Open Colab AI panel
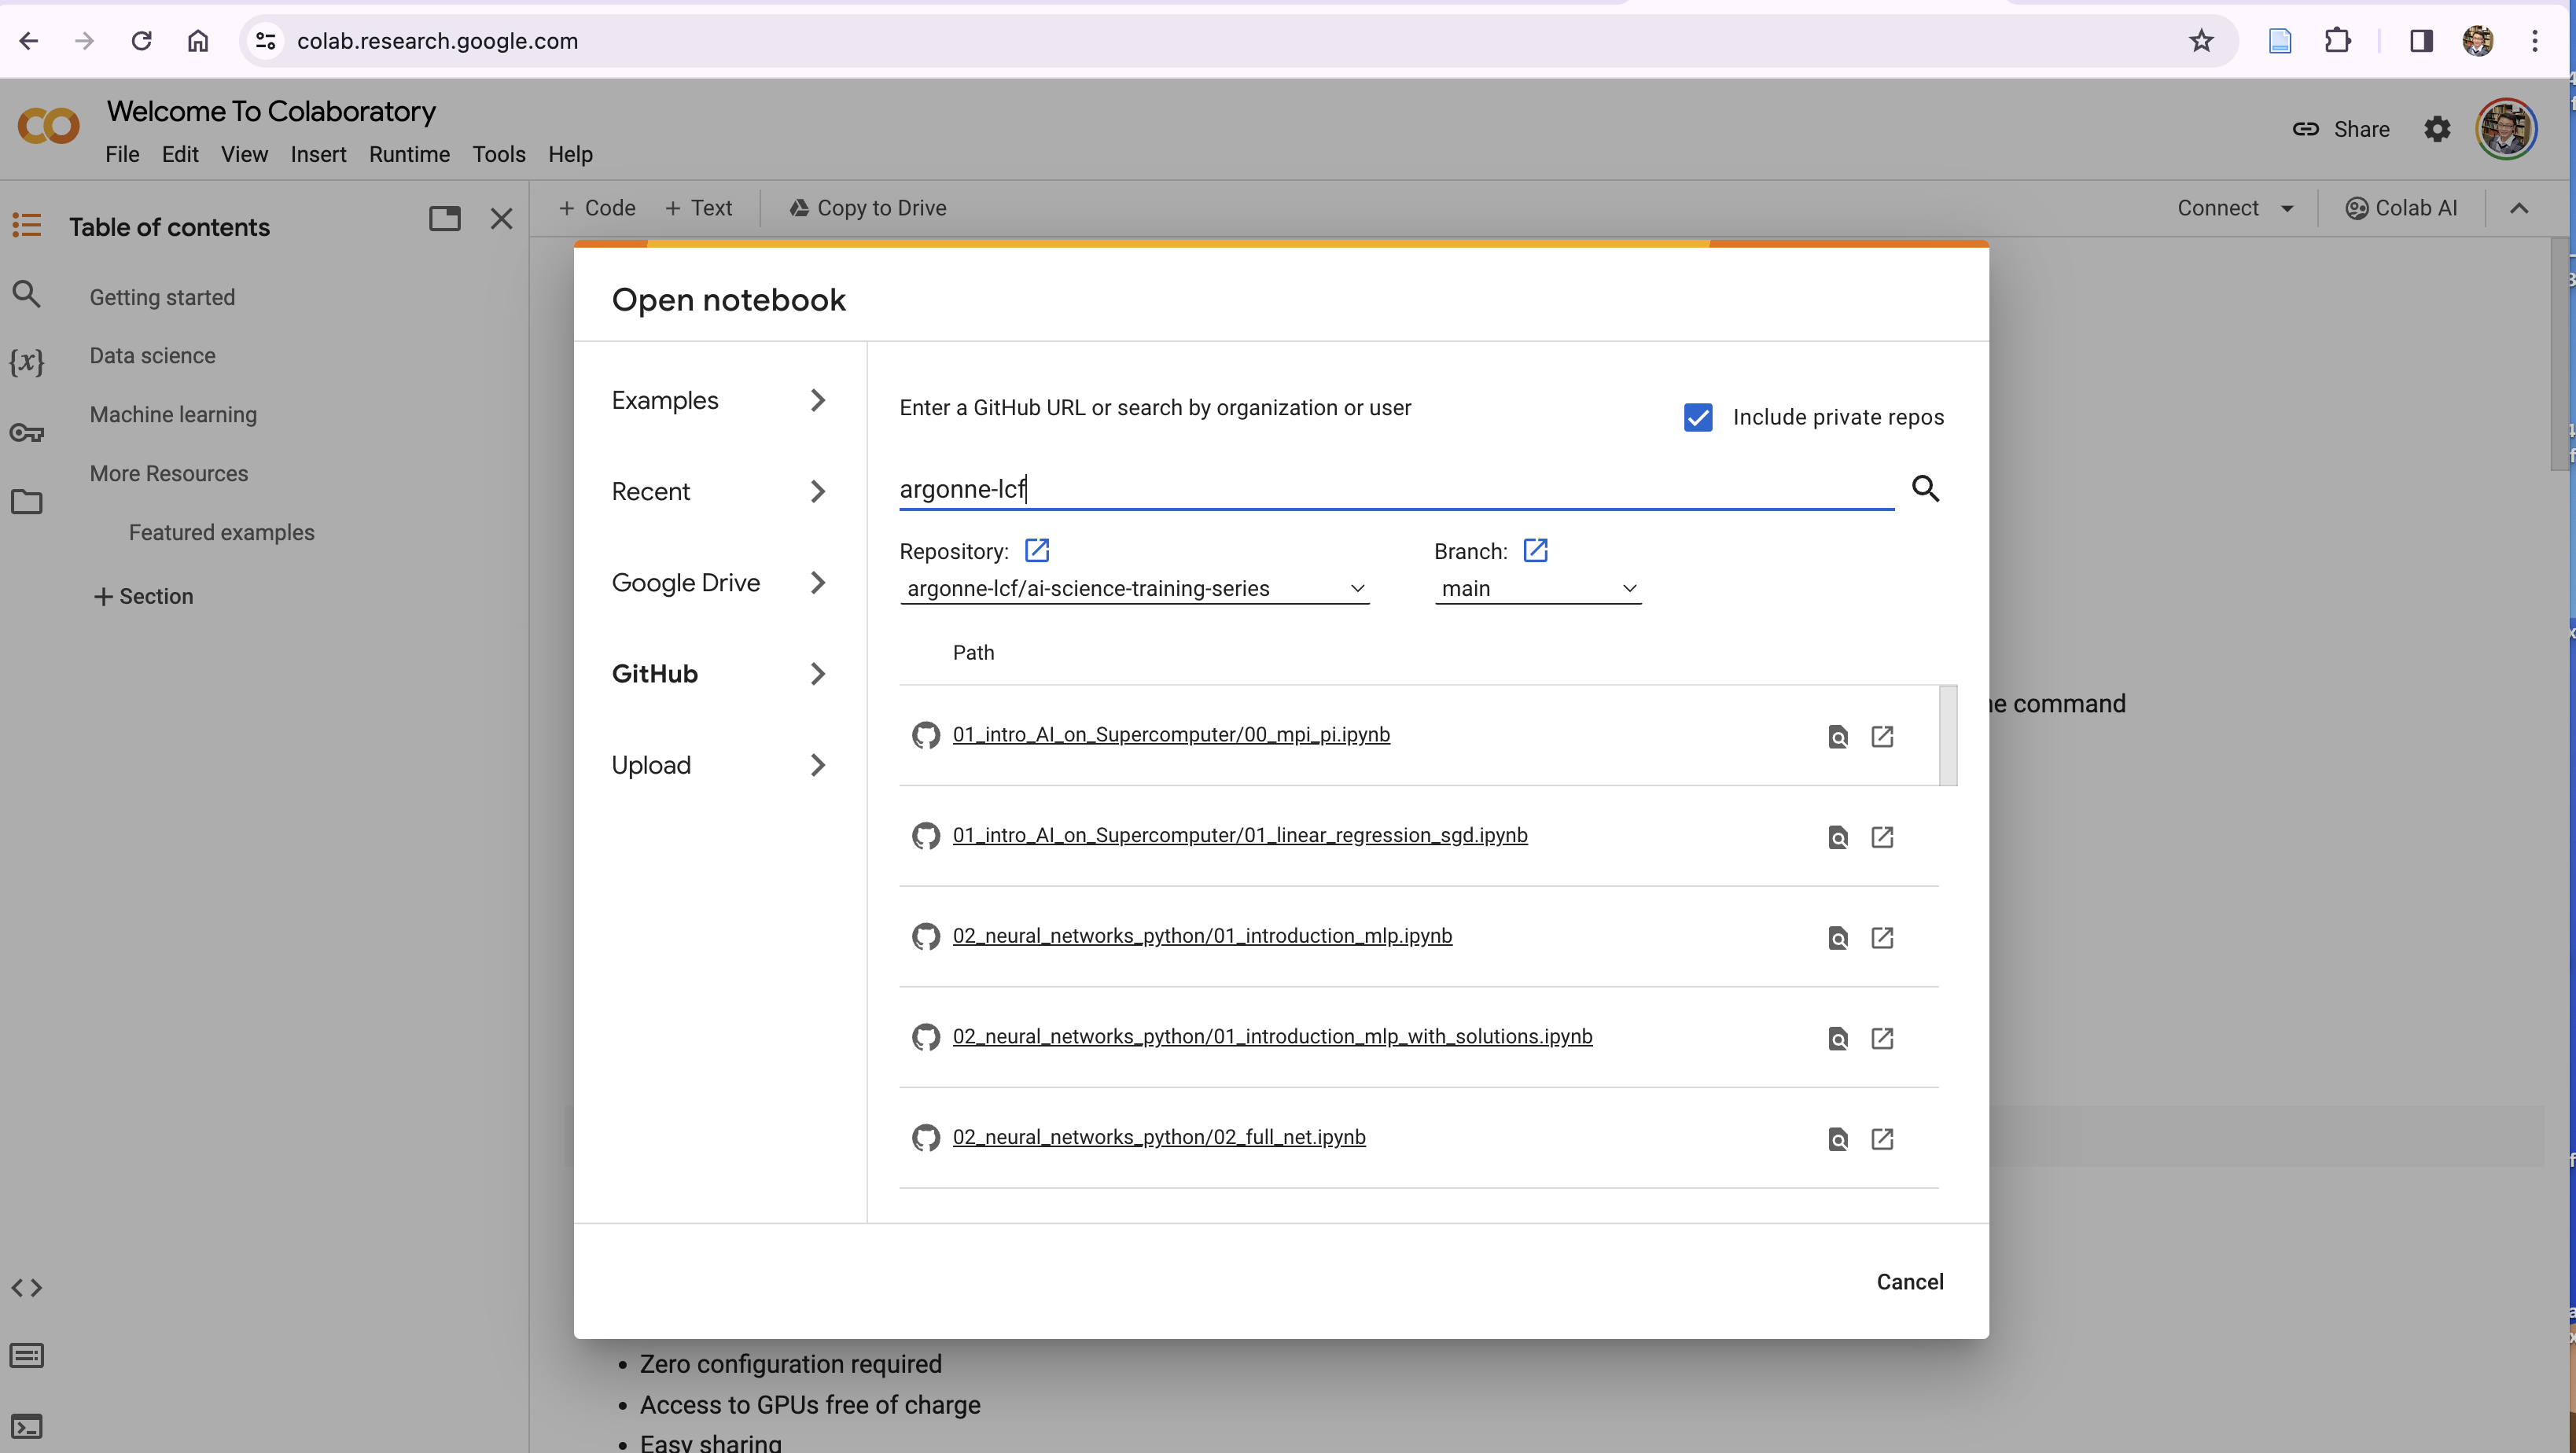Image resolution: width=2576 pixels, height=1453 pixels. point(2401,208)
